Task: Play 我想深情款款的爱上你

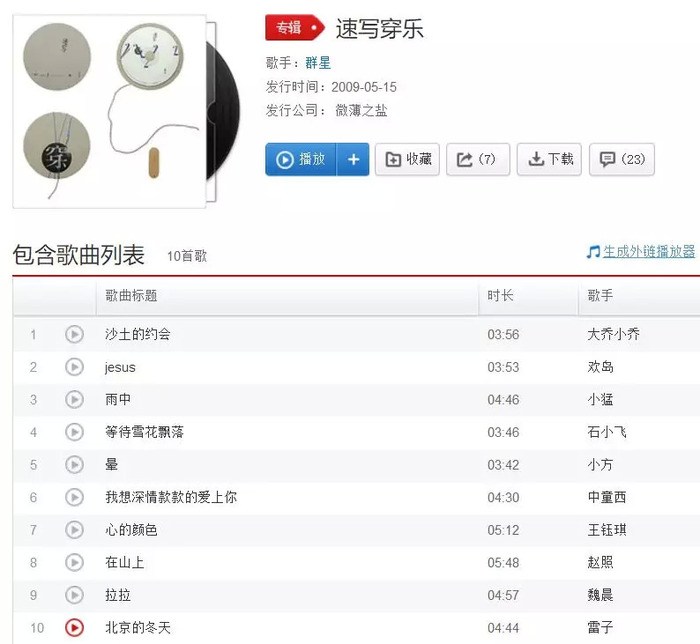Action: pyautogui.click(x=74, y=497)
